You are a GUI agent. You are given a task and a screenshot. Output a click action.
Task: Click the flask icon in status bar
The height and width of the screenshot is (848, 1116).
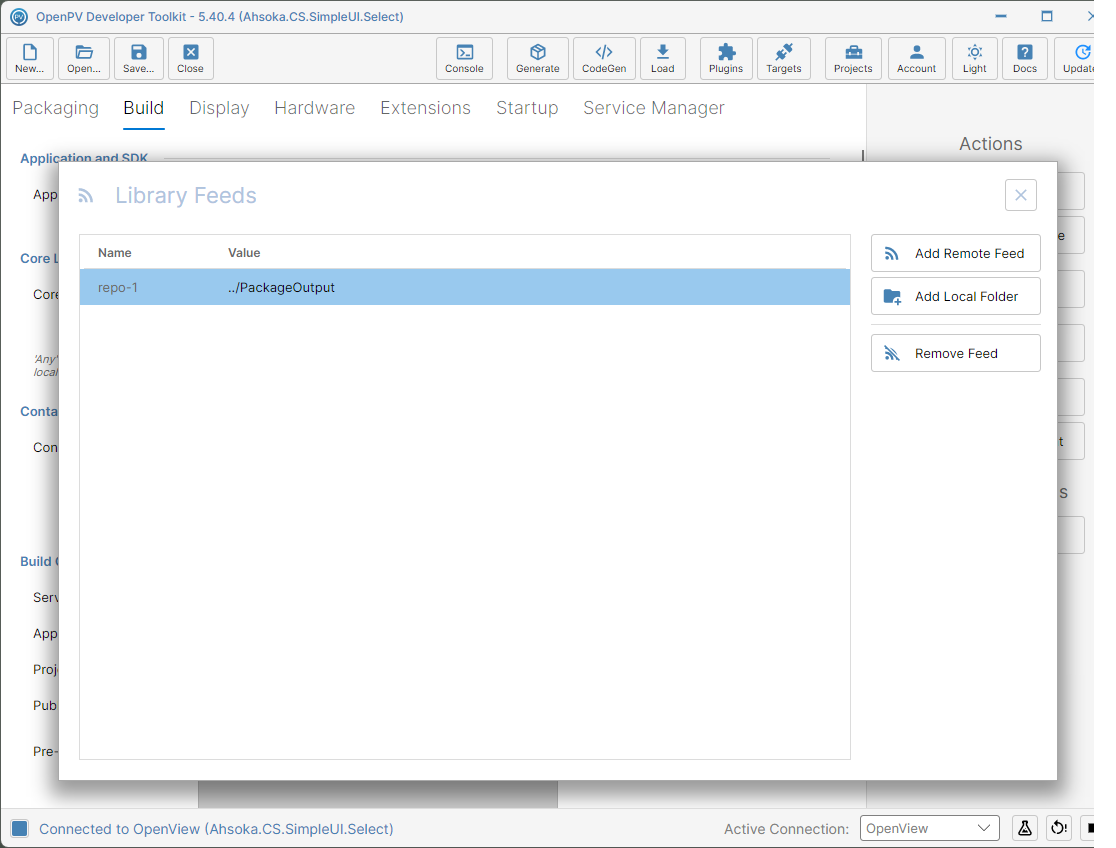pyautogui.click(x=1025, y=828)
